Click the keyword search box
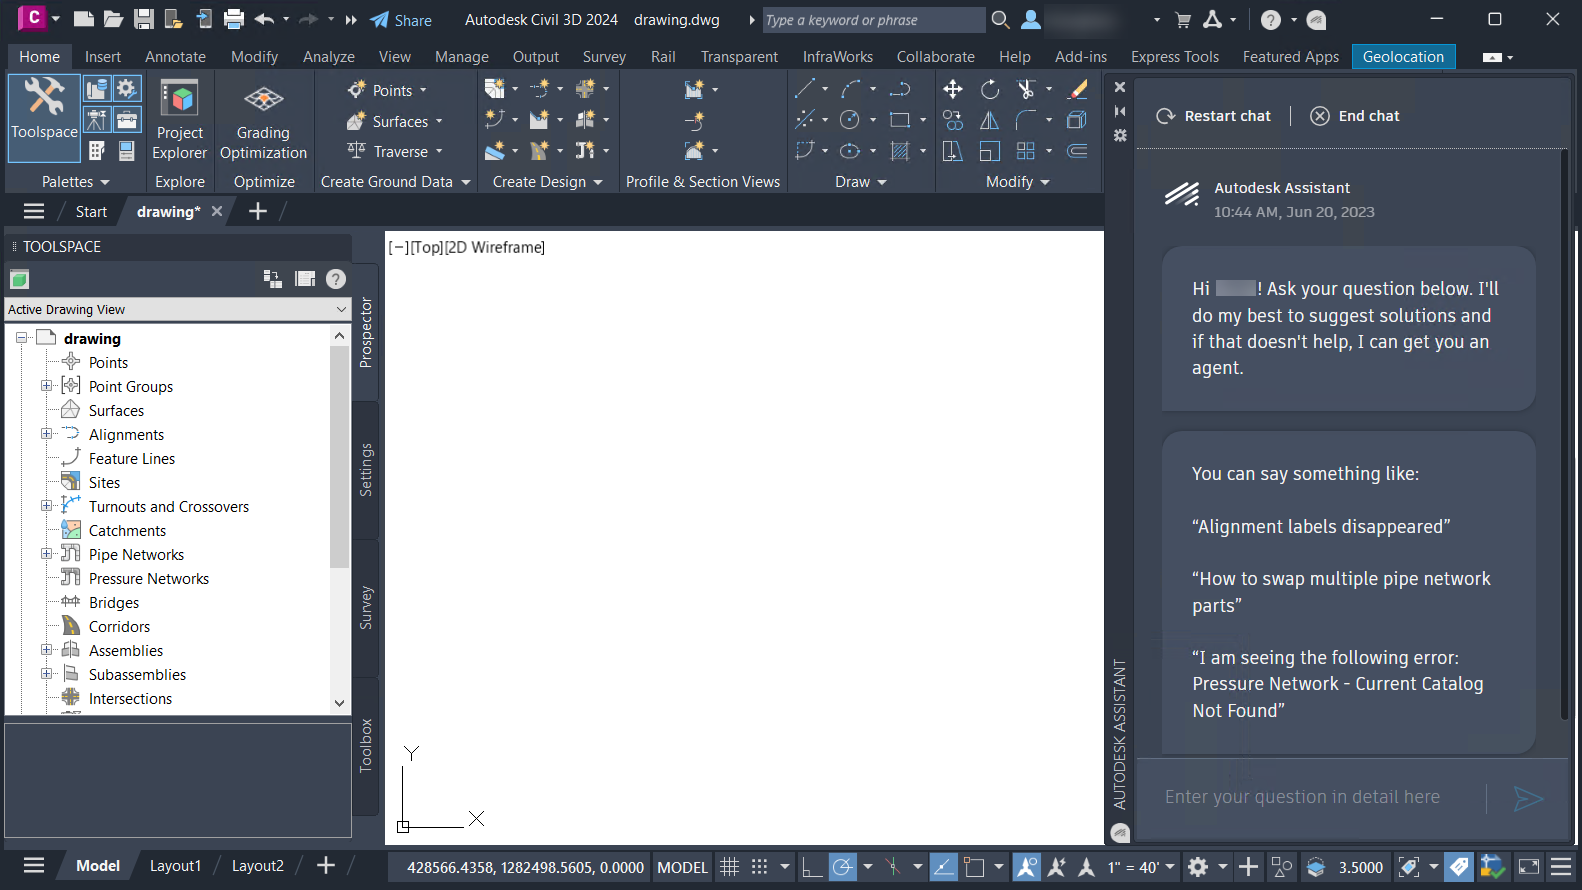The image size is (1582, 890). coord(872,20)
